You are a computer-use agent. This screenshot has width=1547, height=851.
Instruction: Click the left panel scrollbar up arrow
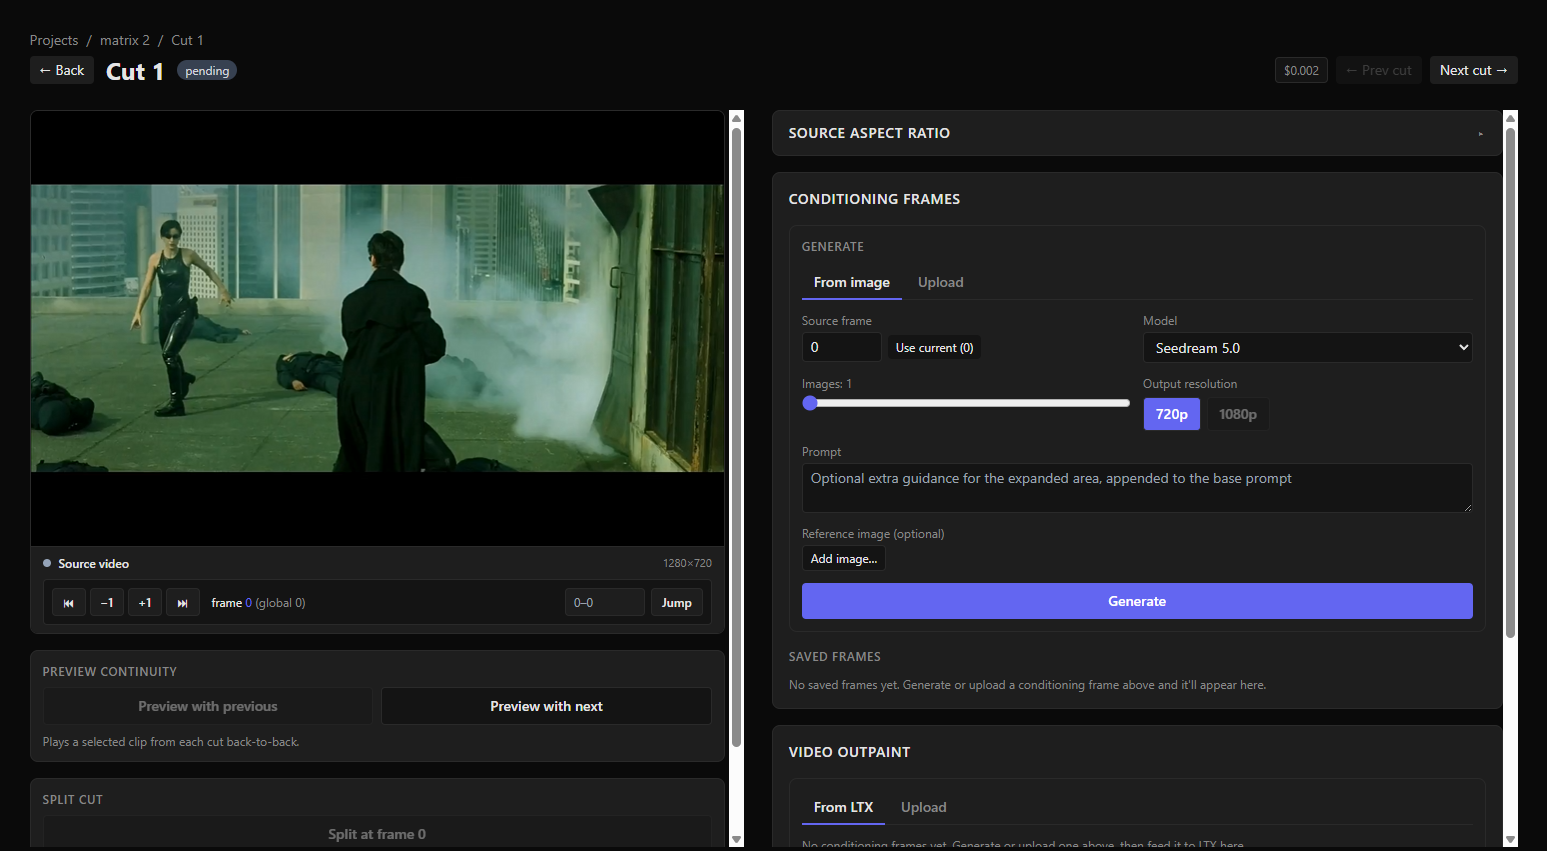tap(737, 118)
